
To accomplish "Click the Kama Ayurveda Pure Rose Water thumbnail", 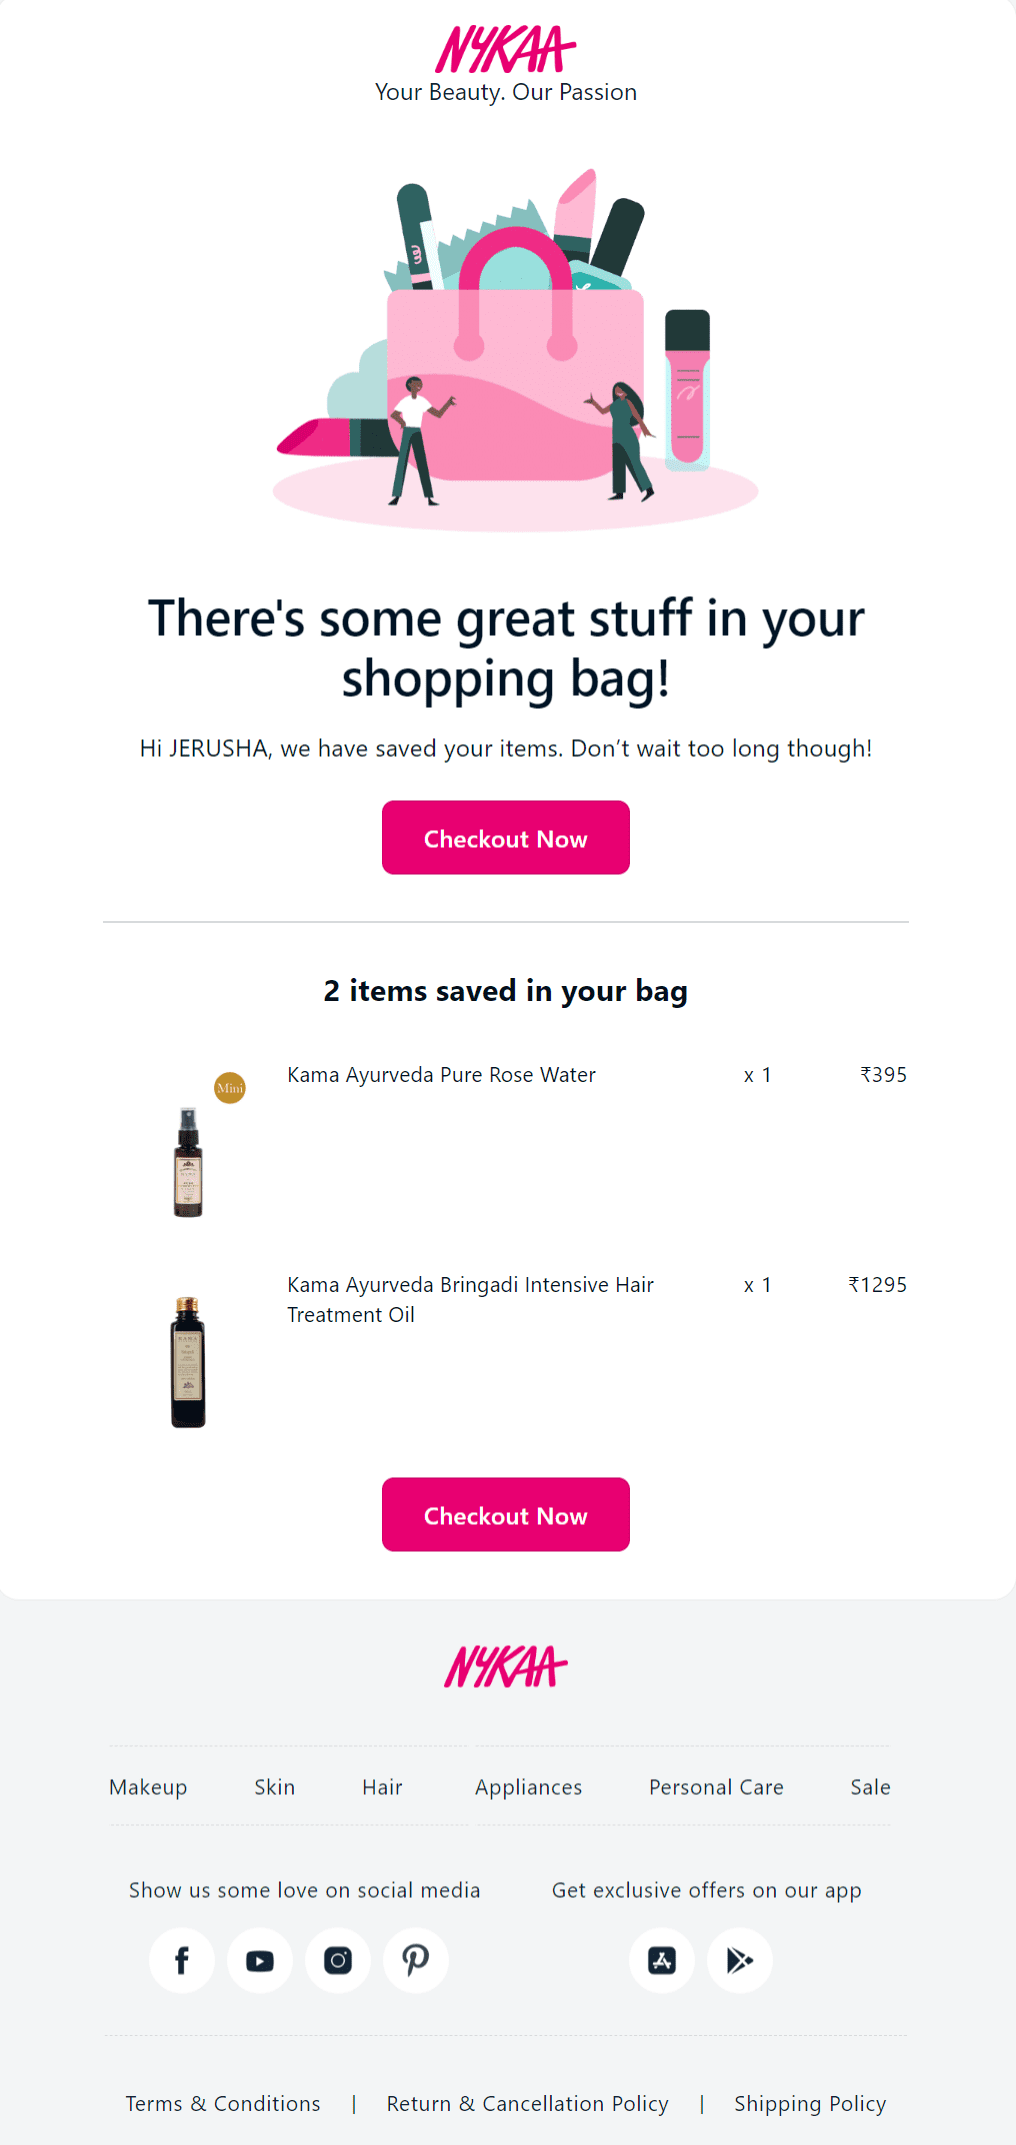I will [189, 1160].
